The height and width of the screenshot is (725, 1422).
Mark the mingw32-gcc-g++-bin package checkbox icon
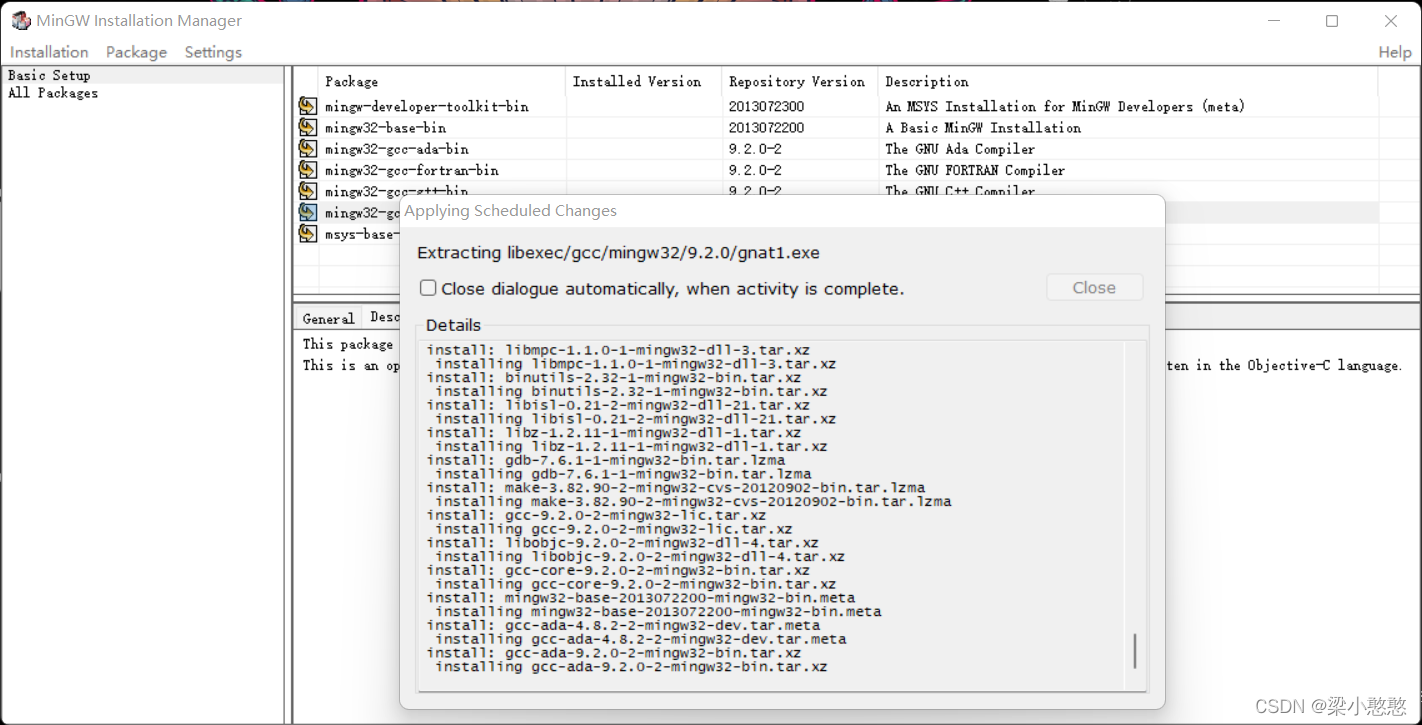tap(307, 191)
